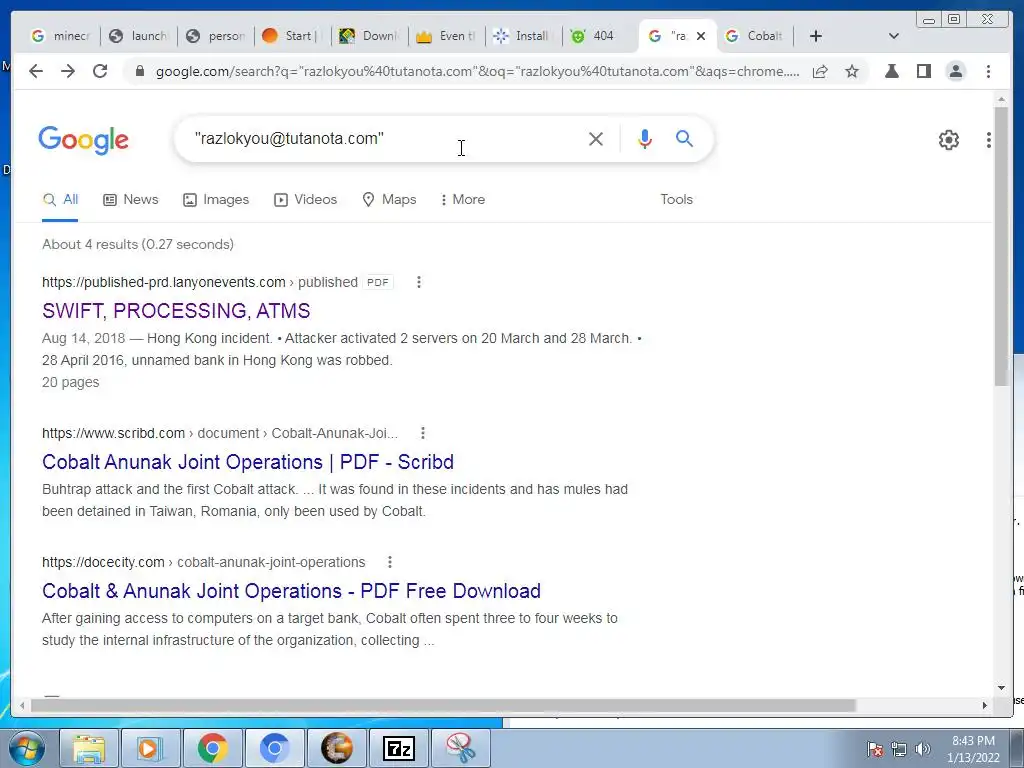The image size is (1024, 768).
Task: Open the More search filters menu
Action: pos(462,199)
